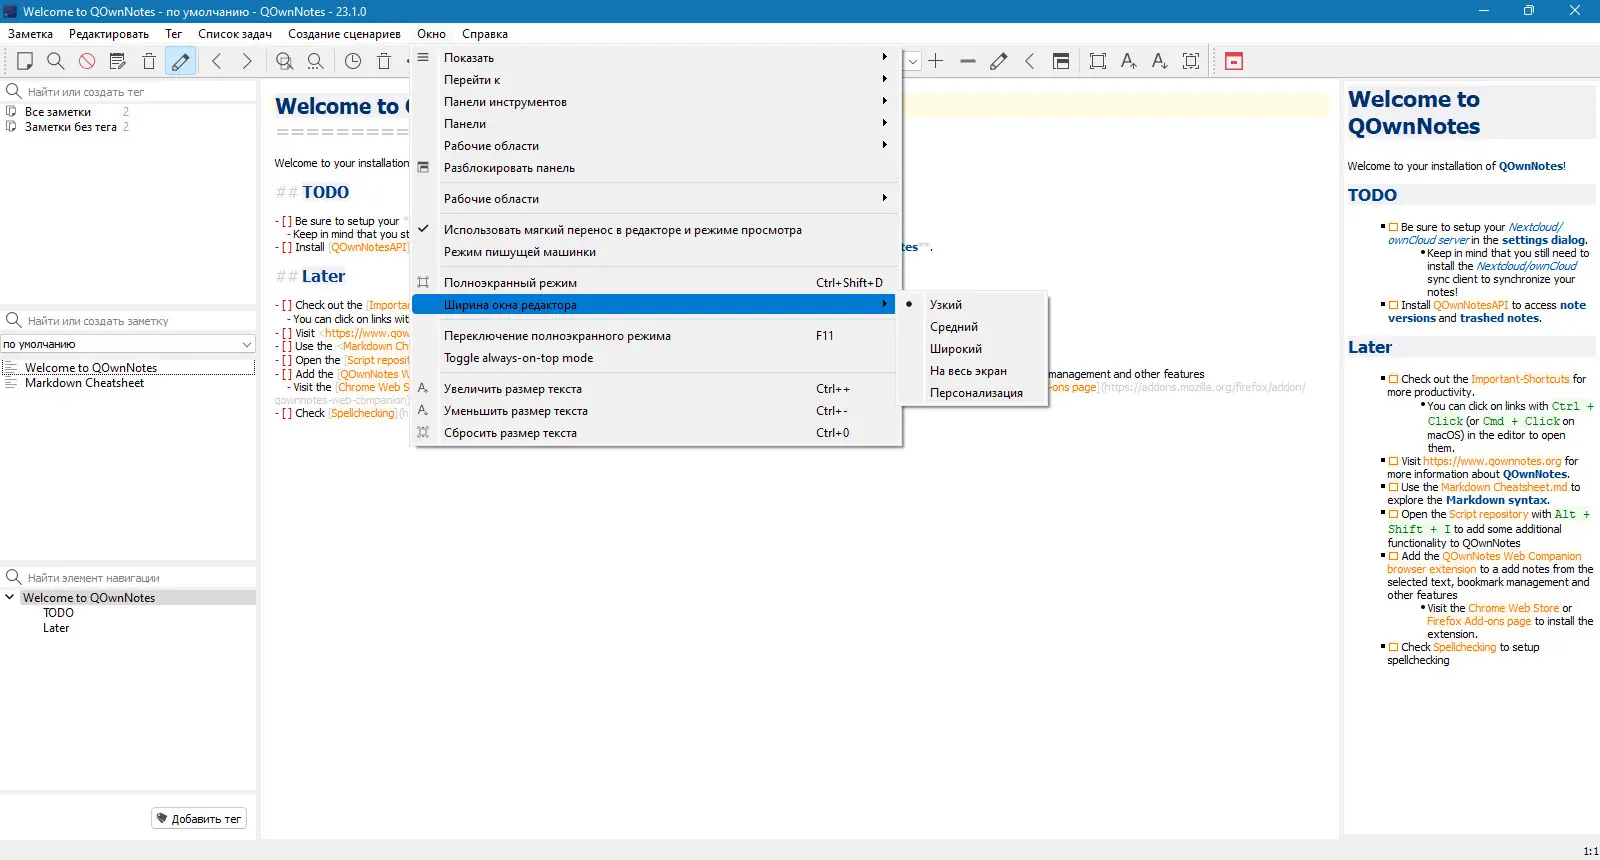Click the first trash can toolbar icon
1600x860 pixels.
coord(149,61)
